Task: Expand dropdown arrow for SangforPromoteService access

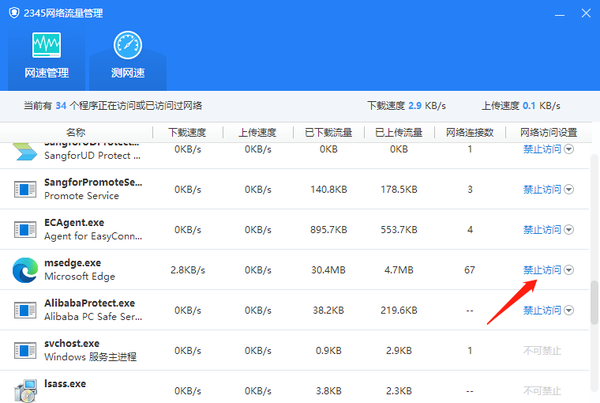Action: [569, 189]
